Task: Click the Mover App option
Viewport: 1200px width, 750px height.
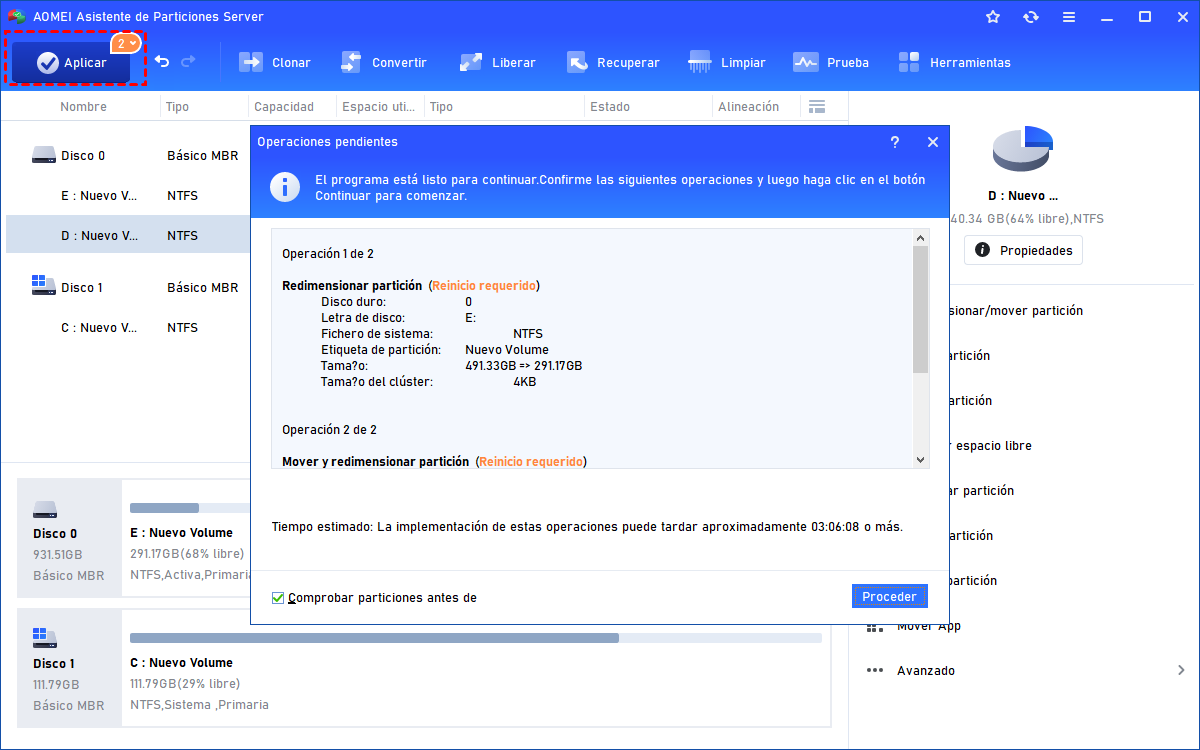Action: [x=928, y=625]
